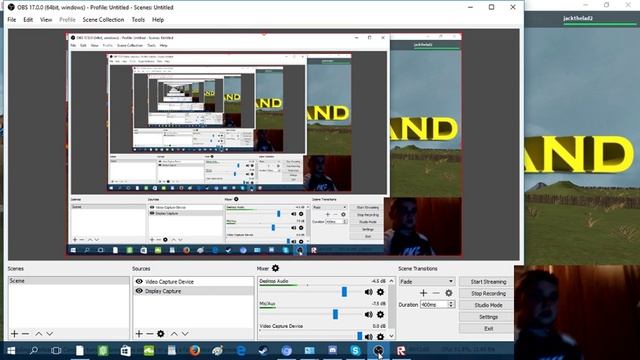The width and height of the screenshot is (640, 360).
Task: Select Display Capture source row
Action: pos(193,291)
